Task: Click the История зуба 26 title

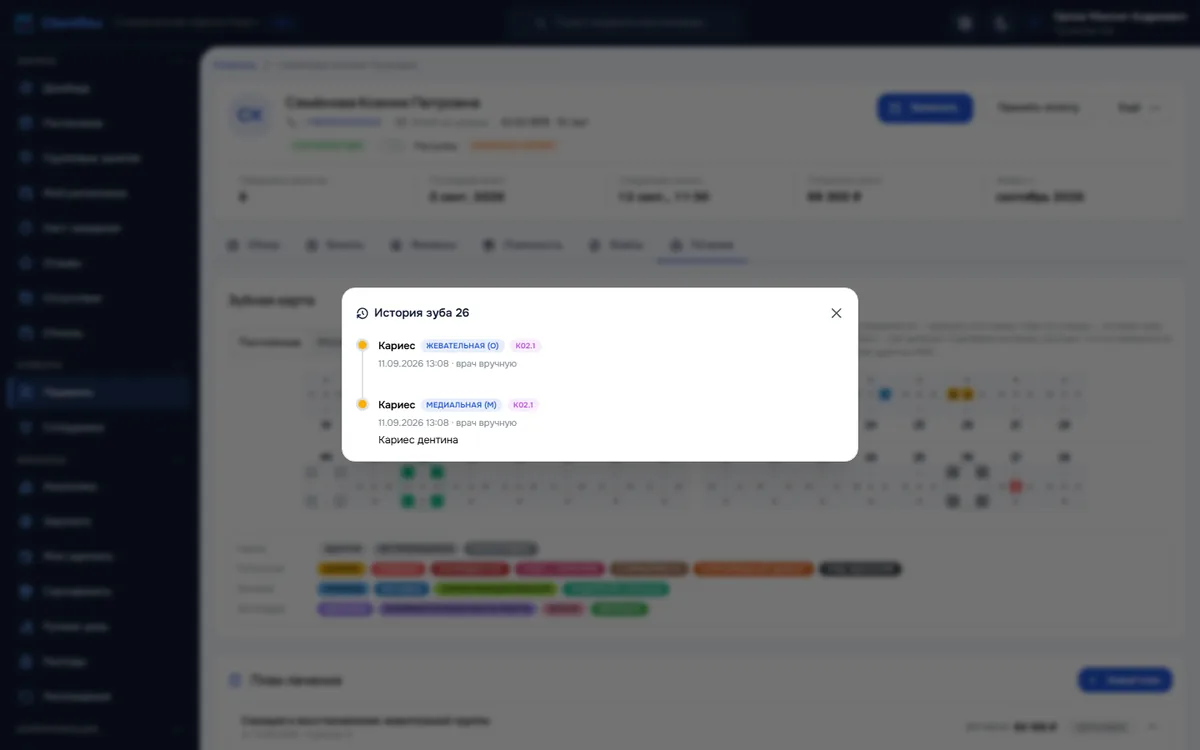Action: [421, 313]
